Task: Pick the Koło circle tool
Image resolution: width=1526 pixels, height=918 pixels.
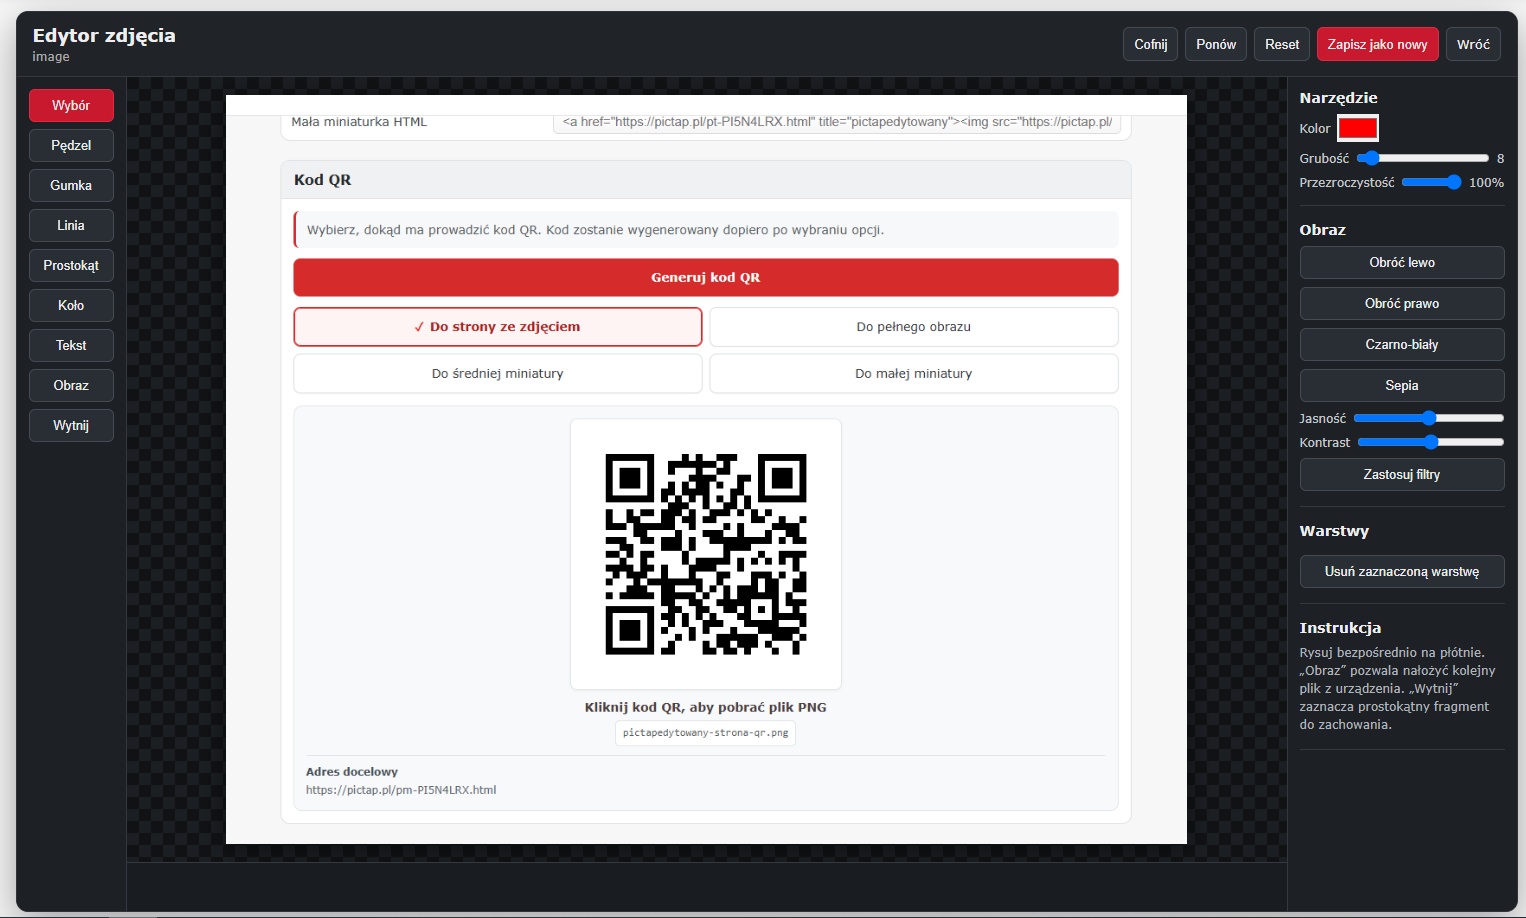Action: [x=71, y=305]
